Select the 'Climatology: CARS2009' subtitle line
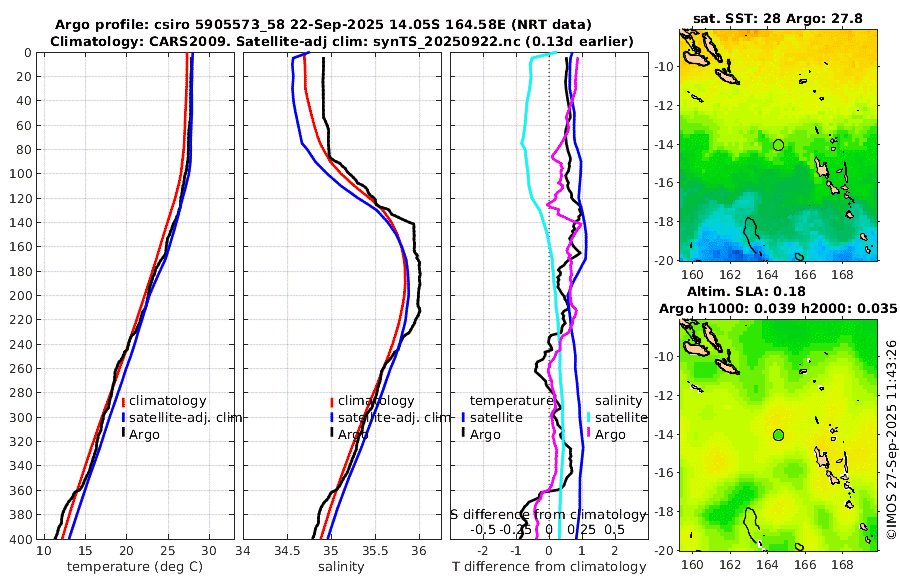 tap(342, 41)
